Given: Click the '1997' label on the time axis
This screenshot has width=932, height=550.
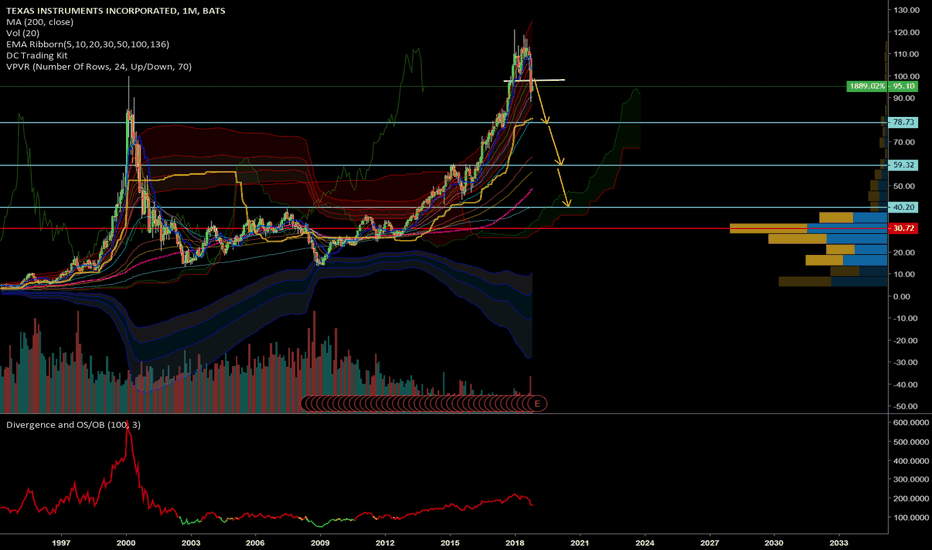Looking at the screenshot, I should click(x=61, y=542).
